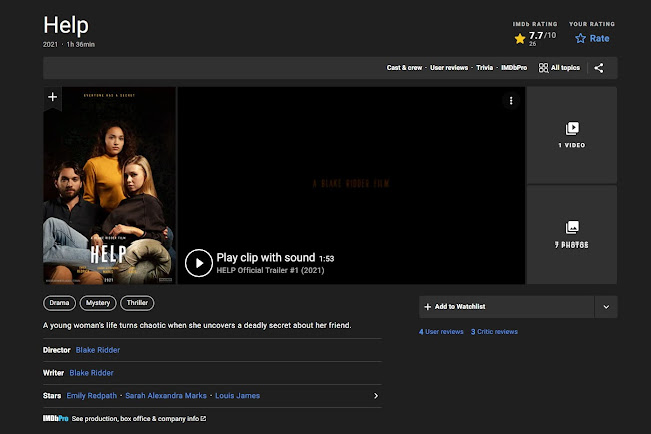This screenshot has height=434, width=651.
Task: Click the Help movie poster thumbnail
Action: [110, 185]
